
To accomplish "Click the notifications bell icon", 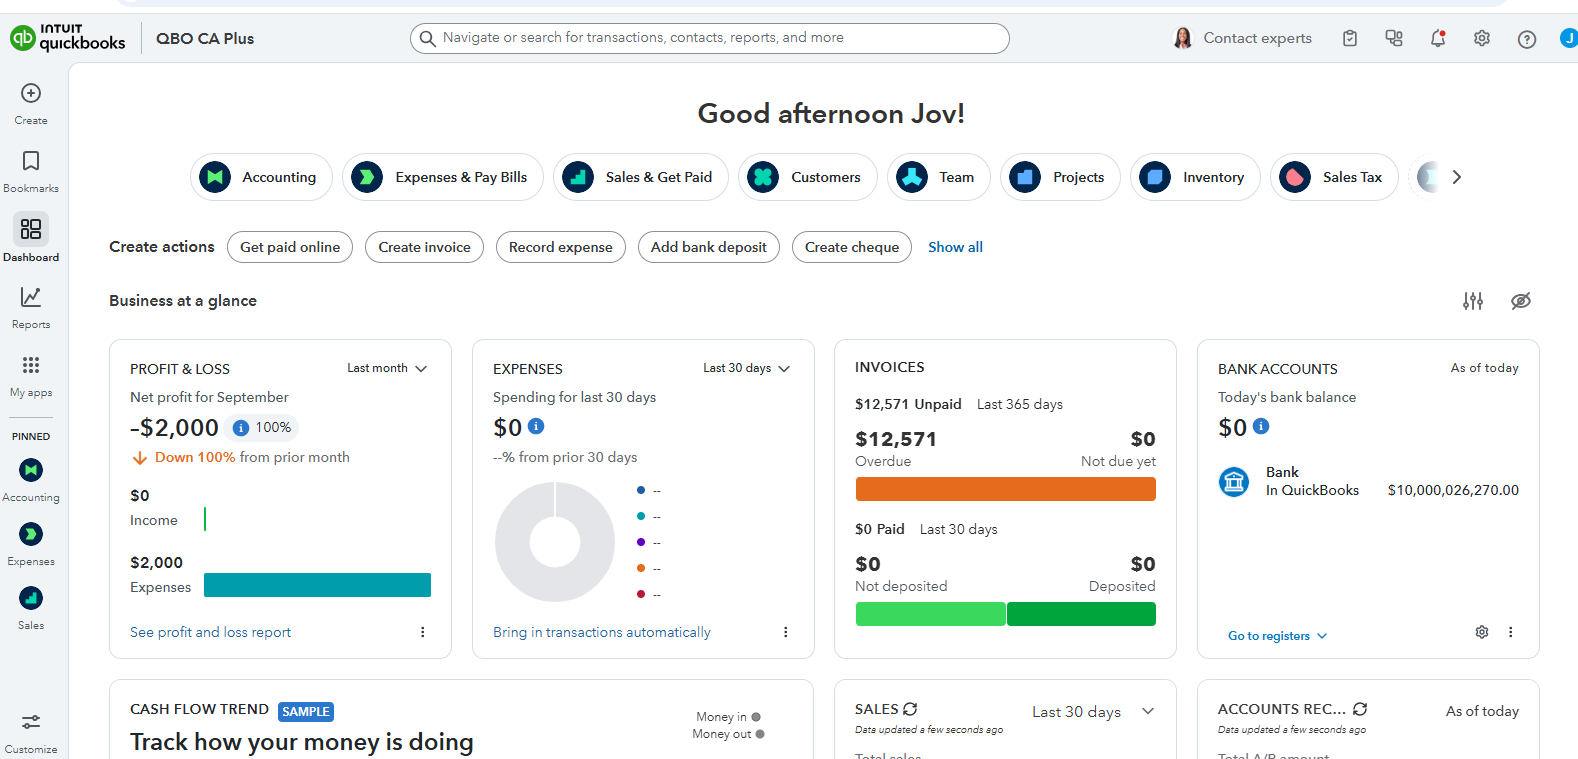I will click(1438, 39).
